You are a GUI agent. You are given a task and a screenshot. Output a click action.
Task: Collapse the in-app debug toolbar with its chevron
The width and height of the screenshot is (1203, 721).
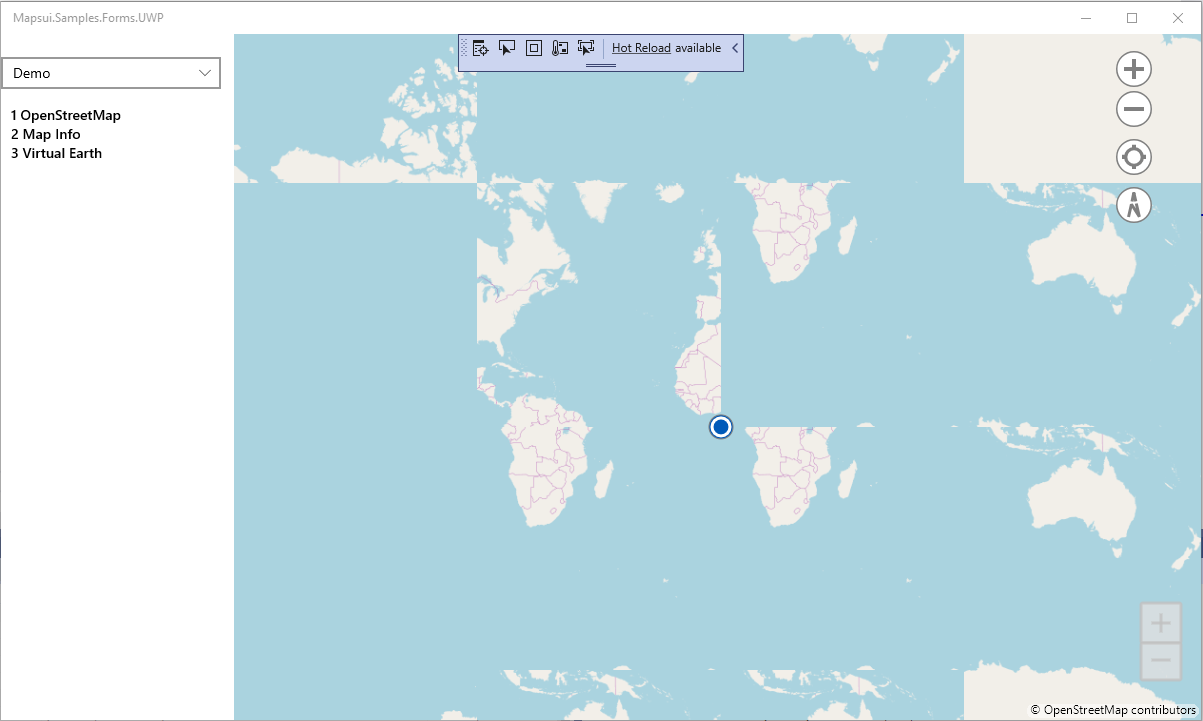(x=735, y=47)
